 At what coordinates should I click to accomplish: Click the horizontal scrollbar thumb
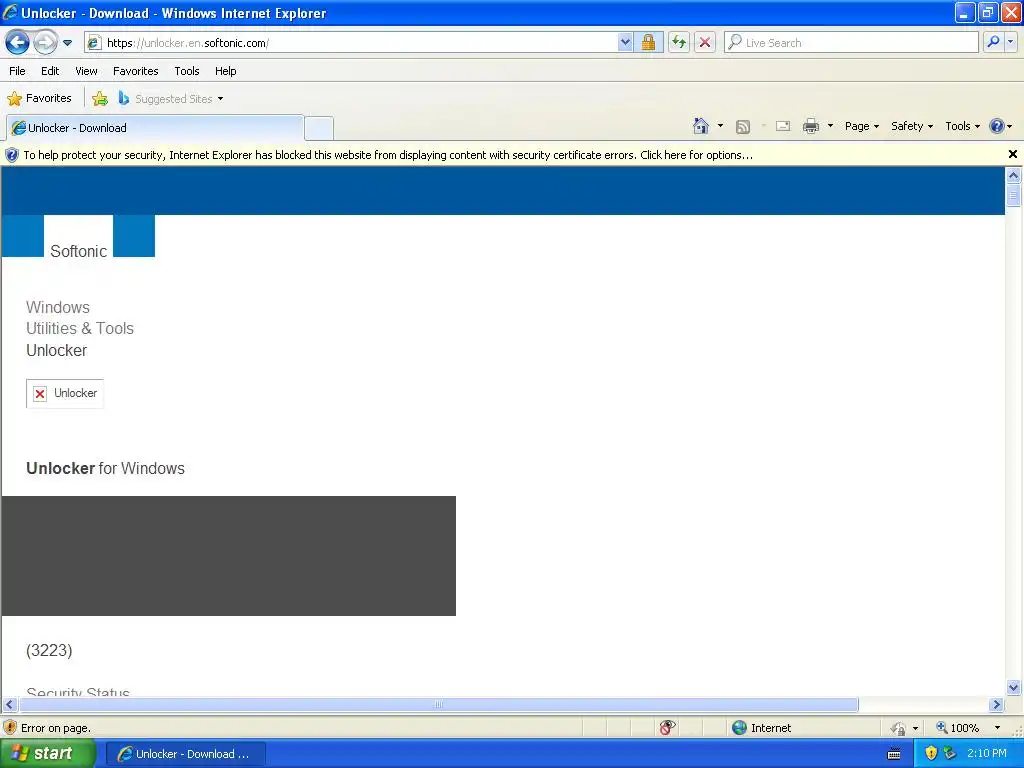pyautogui.click(x=438, y=705)
